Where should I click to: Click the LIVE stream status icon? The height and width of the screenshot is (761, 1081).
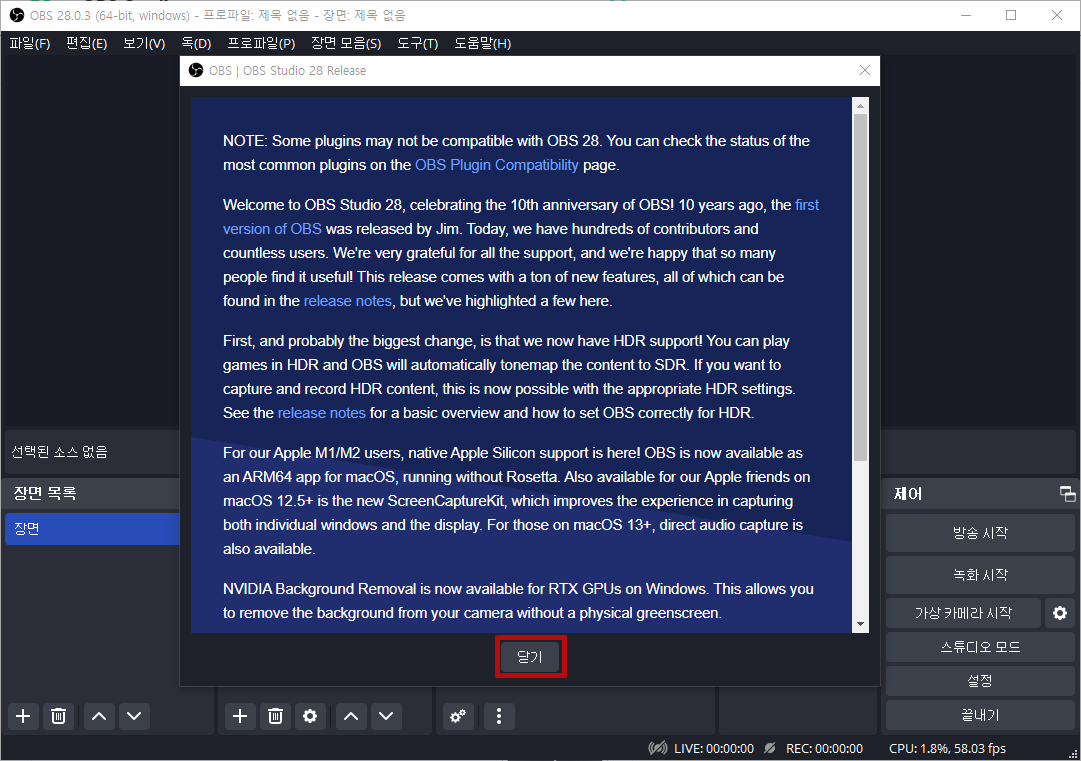658,748
